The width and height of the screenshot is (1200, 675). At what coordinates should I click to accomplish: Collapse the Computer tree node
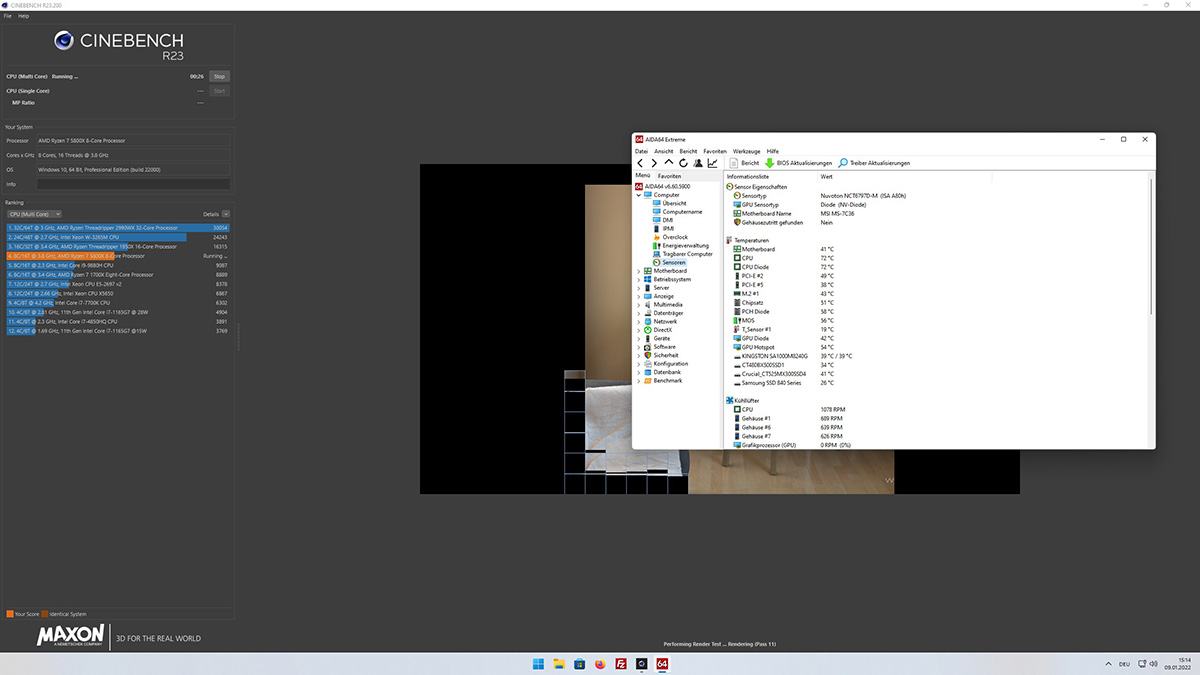coord(639,195)
